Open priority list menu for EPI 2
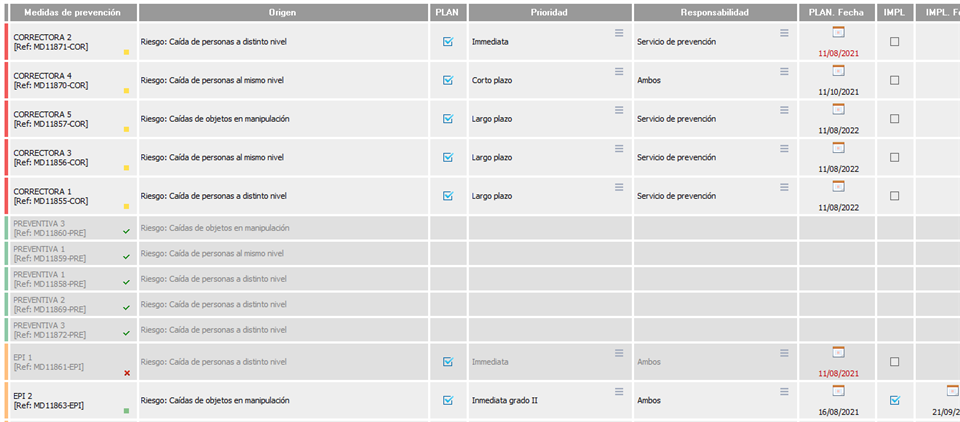Screen dimensions: 960x422 619,391
